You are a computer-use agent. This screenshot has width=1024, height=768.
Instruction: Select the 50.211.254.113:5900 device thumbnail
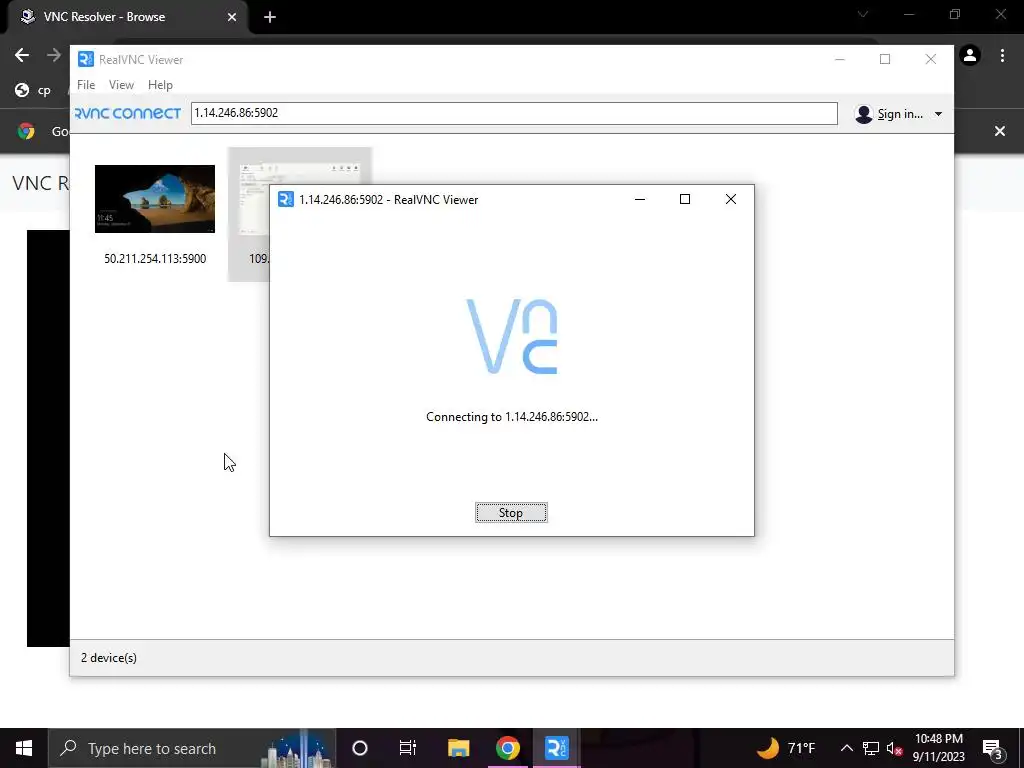155,199
